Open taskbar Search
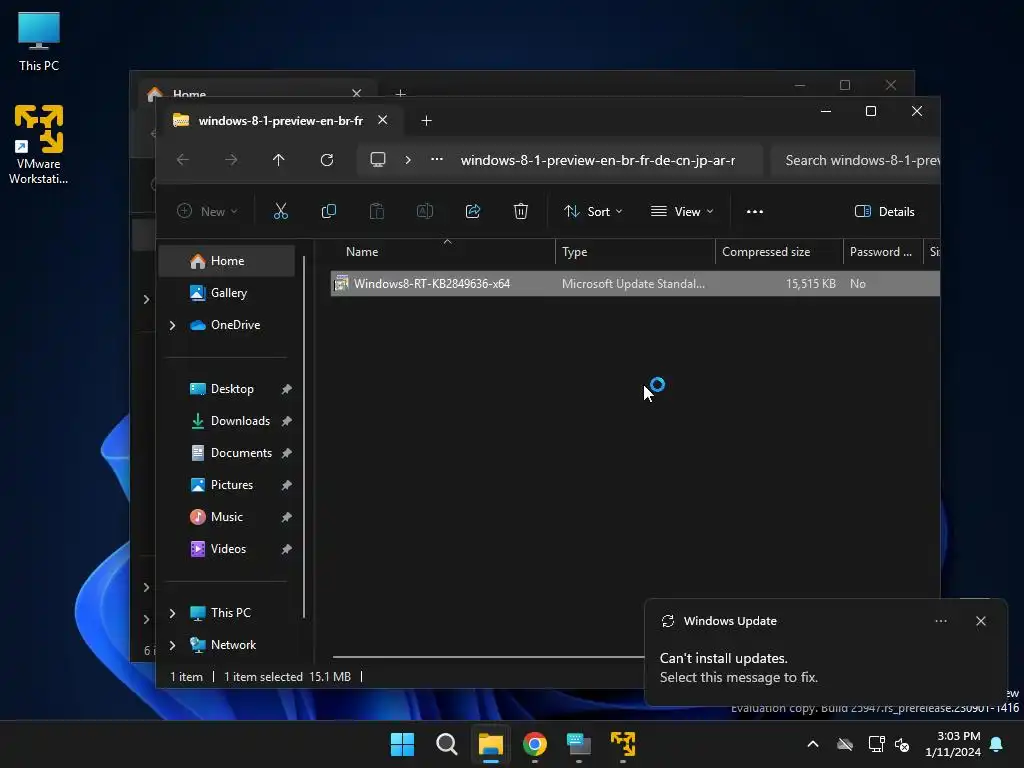1024x768 pixels. pyautogui.click(x=447, y=744)
